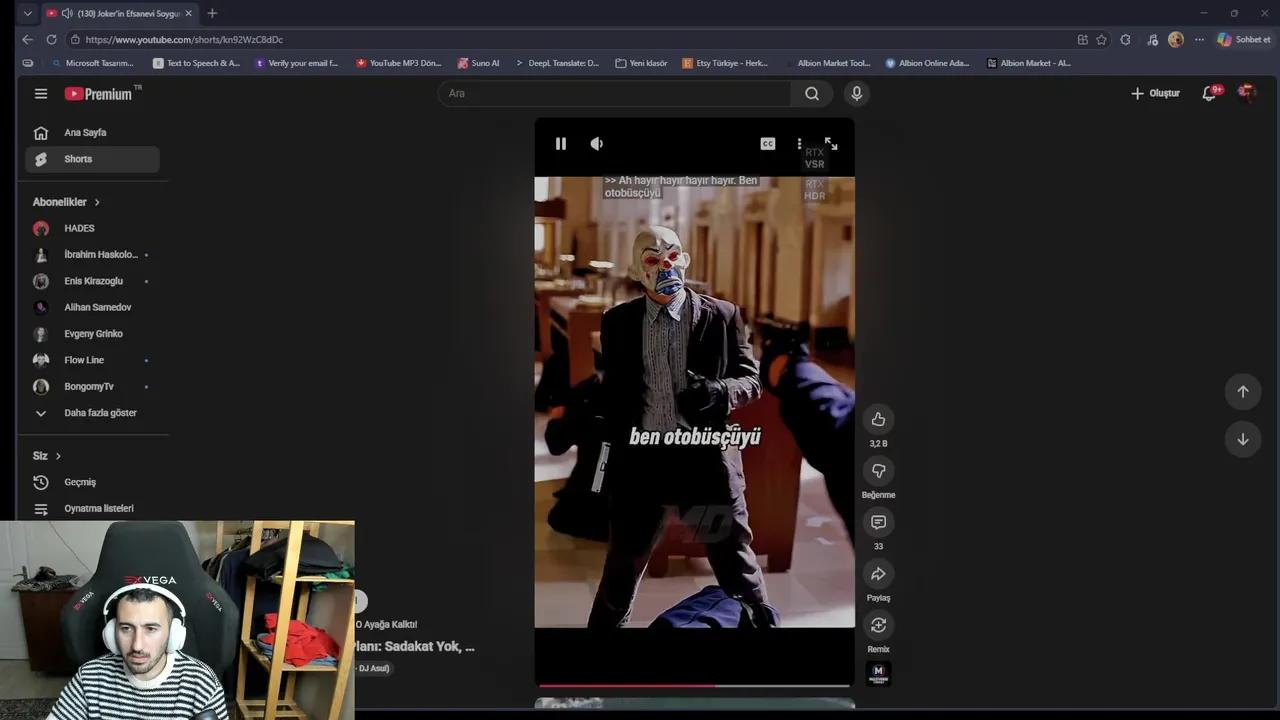Open the tab list dropdown arrow
The width and height of the screenshot is (1280, 720).
point(27,13)
